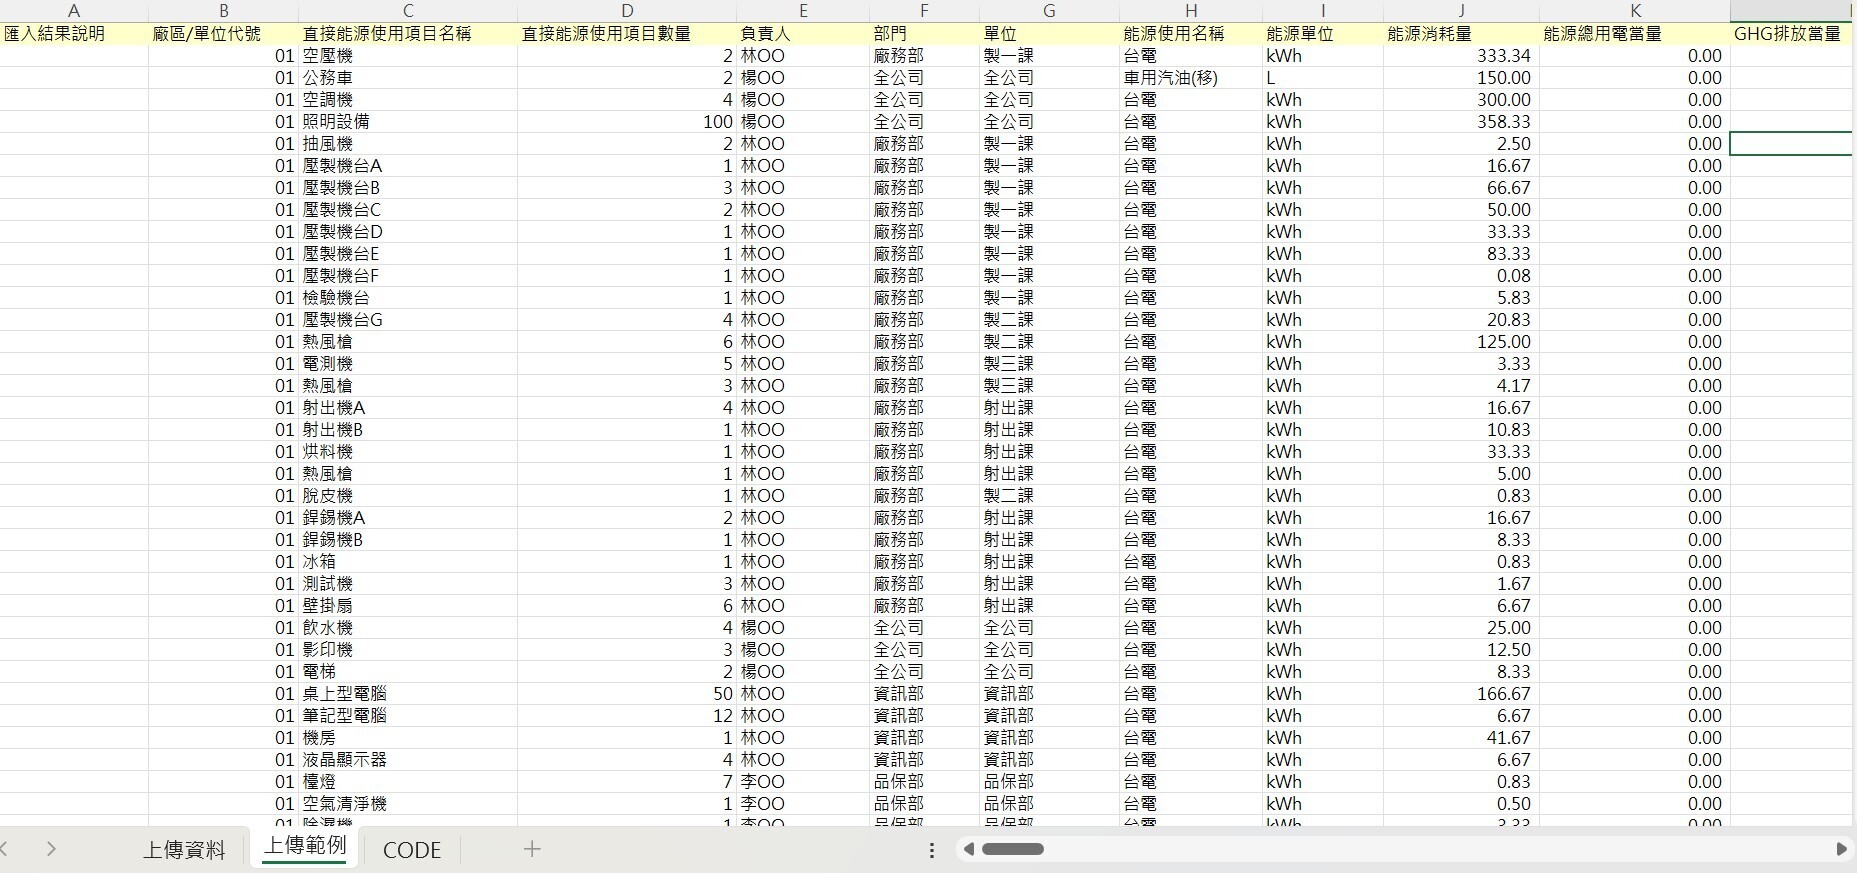Viewport: 1857px width, 873px height.
Task: Click the 匯入結果說明 header cell
Action: coord(74,33)
